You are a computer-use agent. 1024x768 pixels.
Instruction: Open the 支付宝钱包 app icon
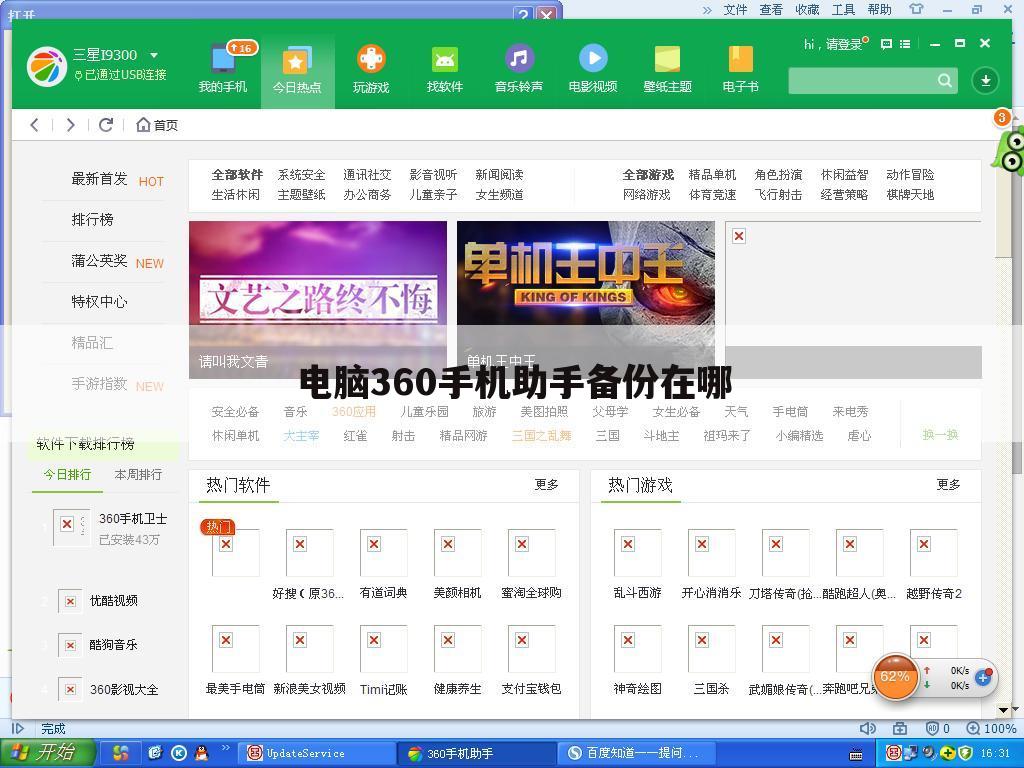coord(531,648)
